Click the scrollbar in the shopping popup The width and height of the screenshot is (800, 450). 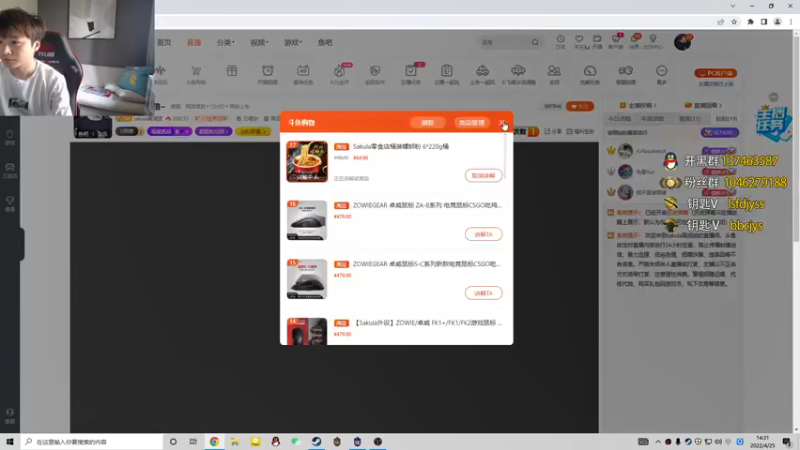pyautogui.click(x=505, y=157)
